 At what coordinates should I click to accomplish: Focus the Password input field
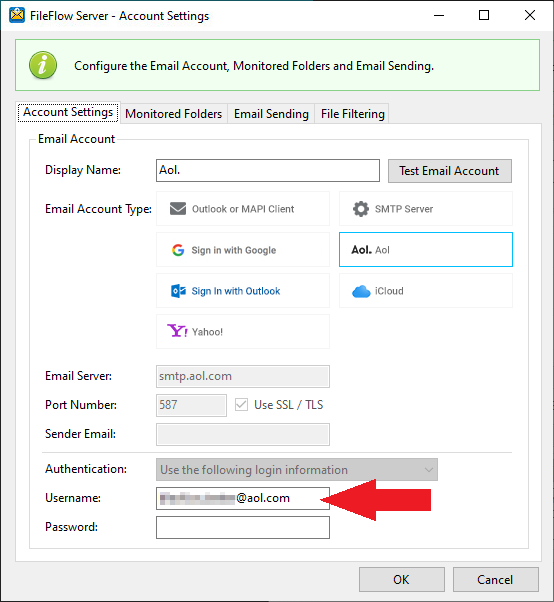(243, 528)
